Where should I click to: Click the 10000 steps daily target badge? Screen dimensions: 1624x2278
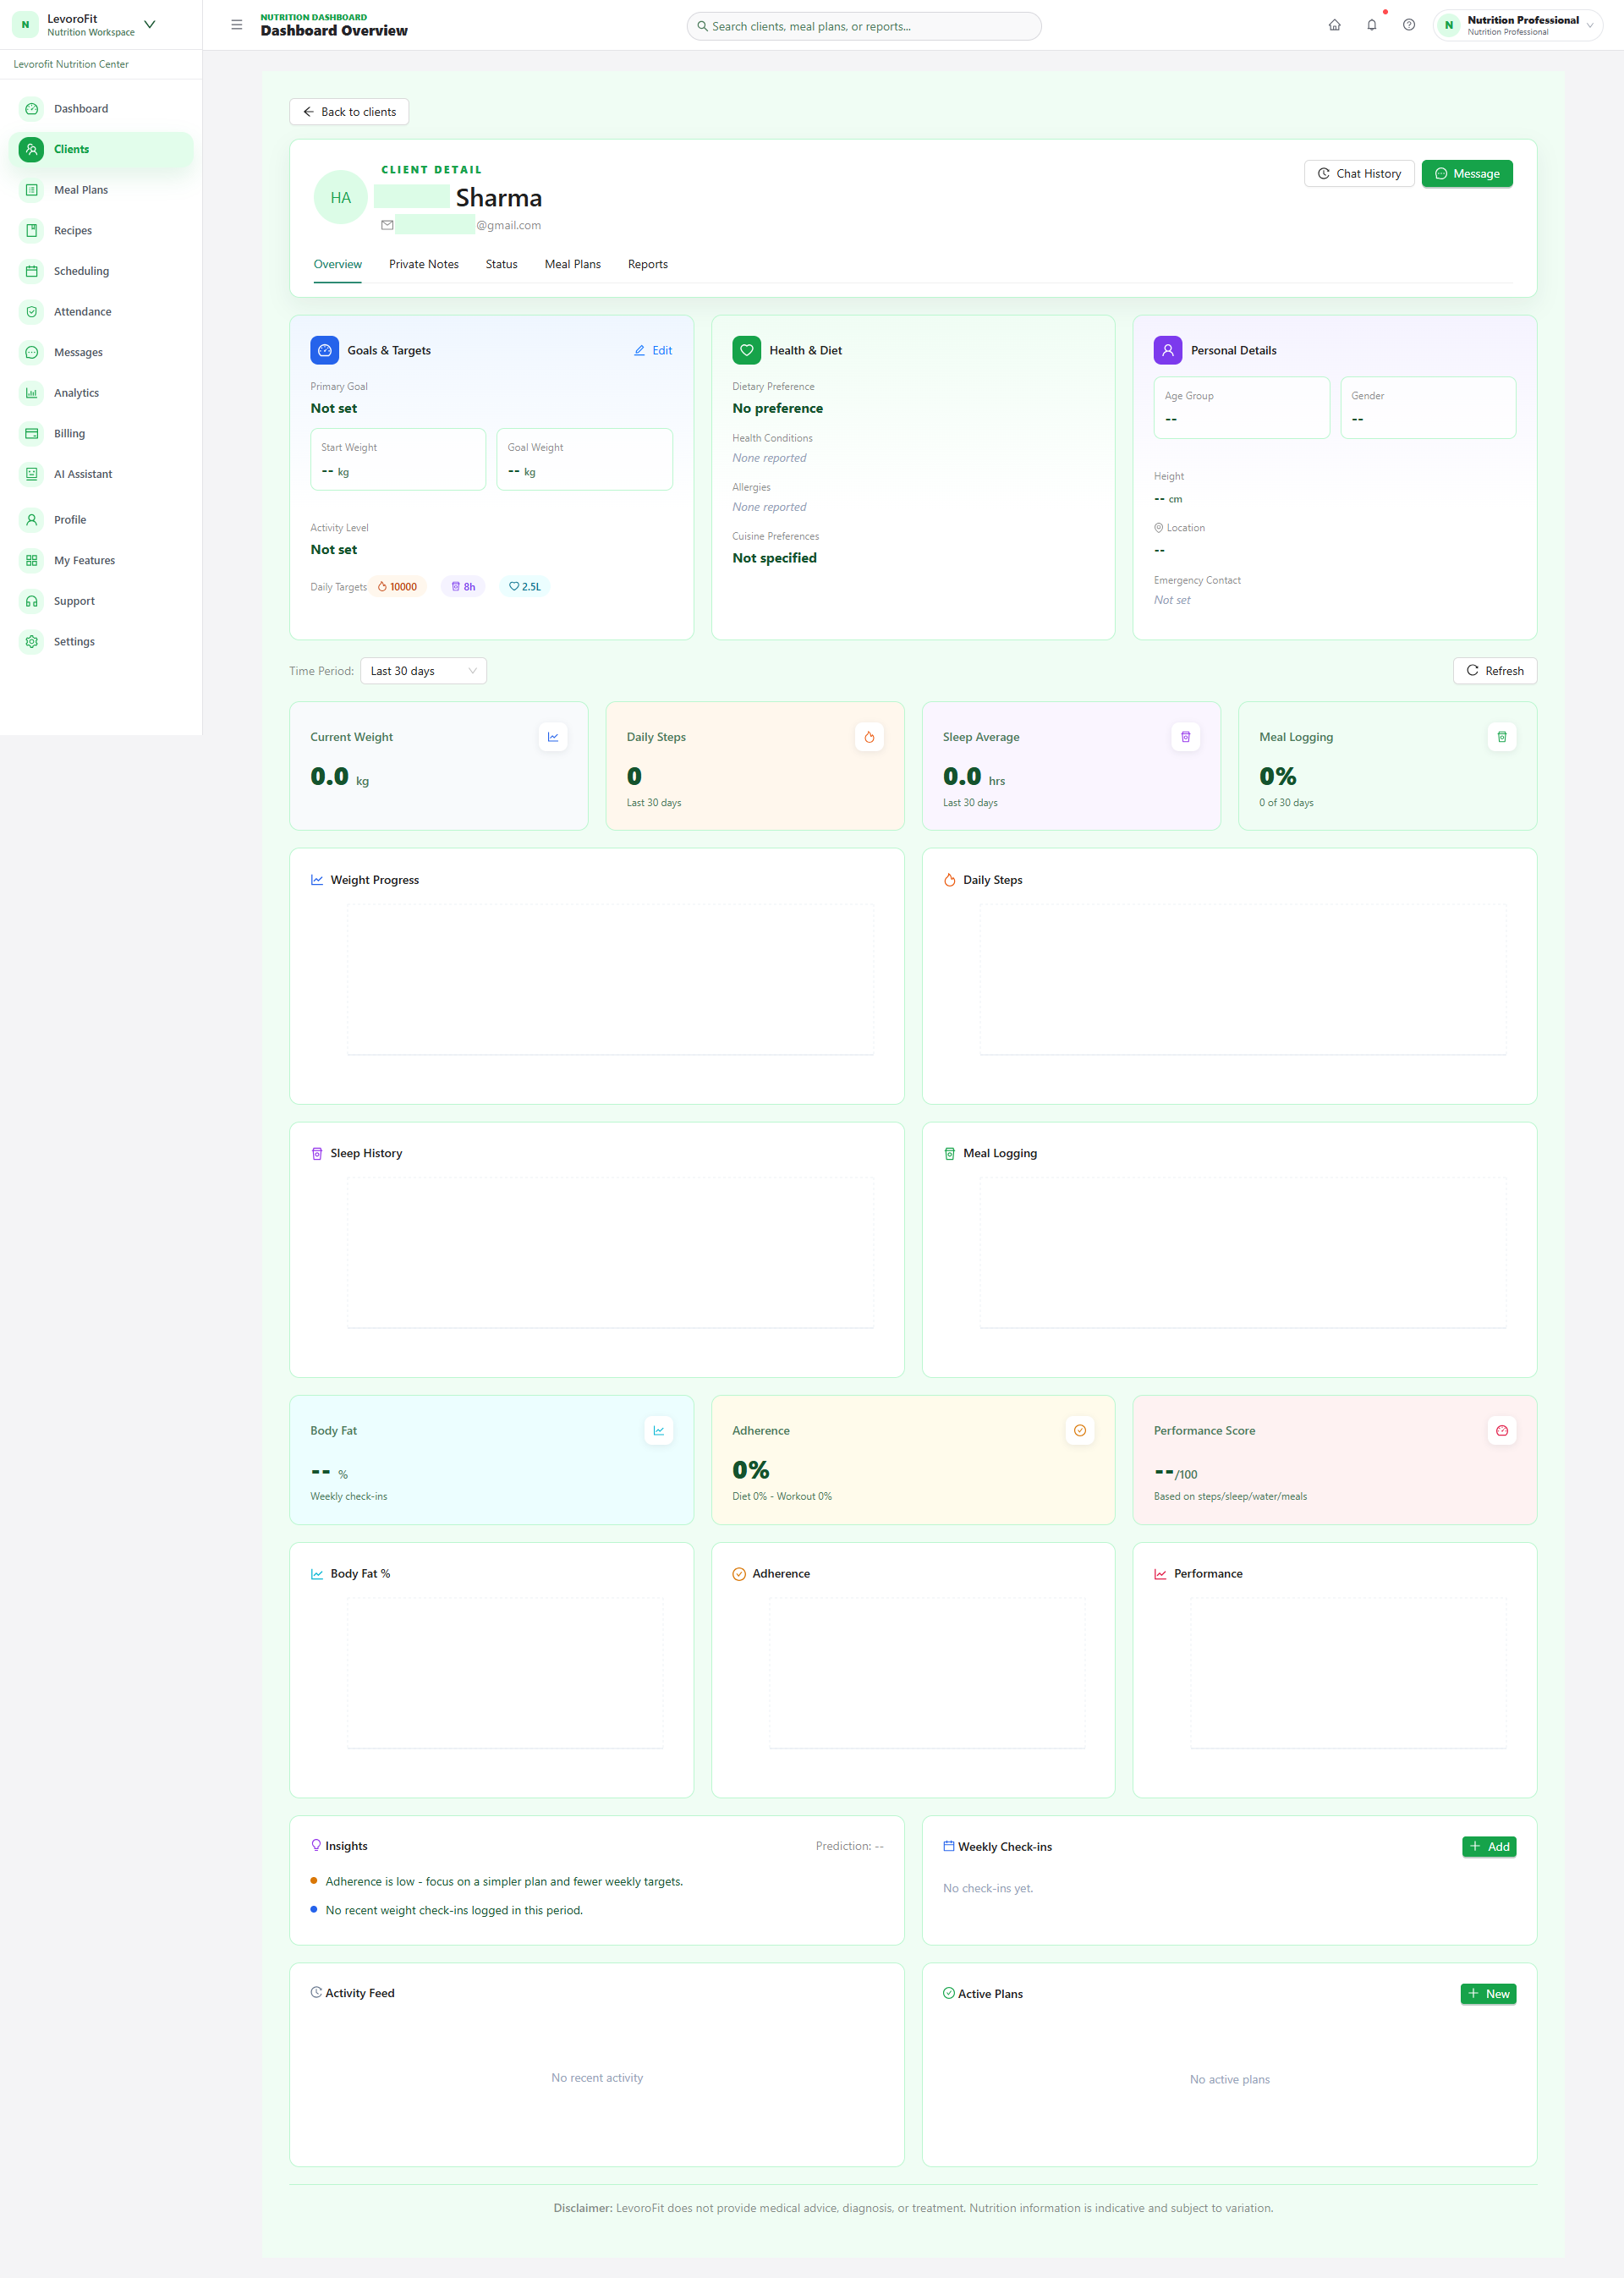[397, 587]
